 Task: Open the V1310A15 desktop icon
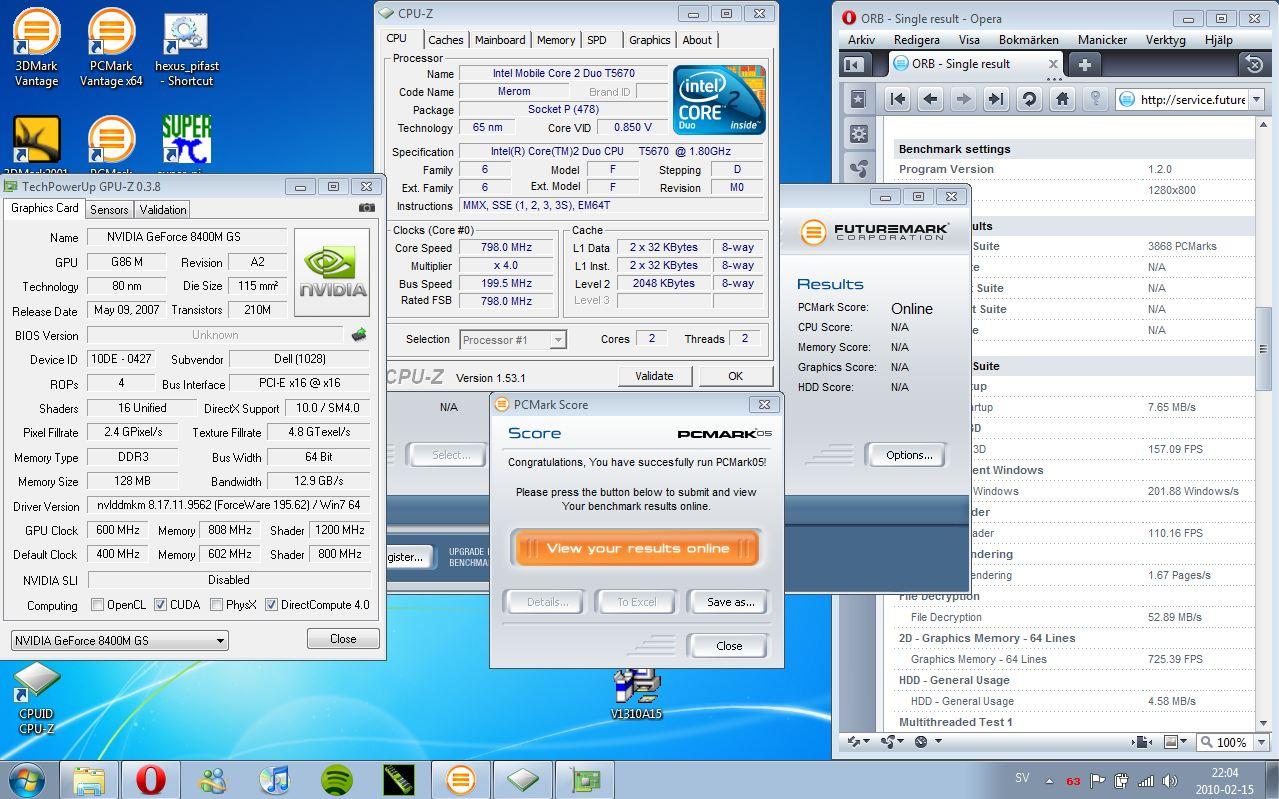636,694
